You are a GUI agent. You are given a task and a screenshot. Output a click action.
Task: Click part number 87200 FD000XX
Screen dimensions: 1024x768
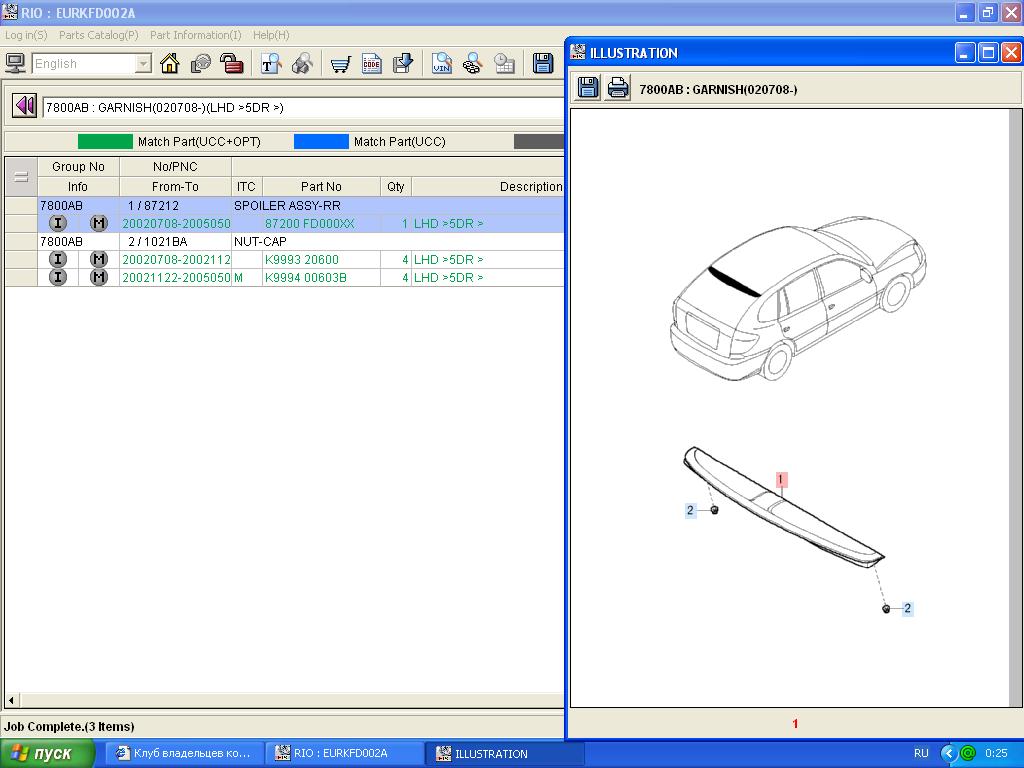click(x=309, y=223)
